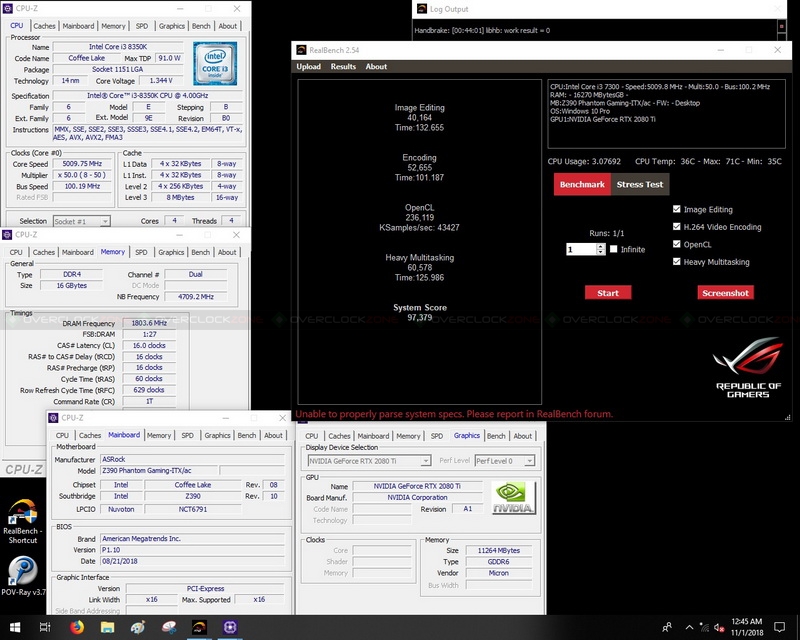Open Task View on the taskbar
Image resolution: width=800 pixels, height=640 pixels.
[45, 627]
